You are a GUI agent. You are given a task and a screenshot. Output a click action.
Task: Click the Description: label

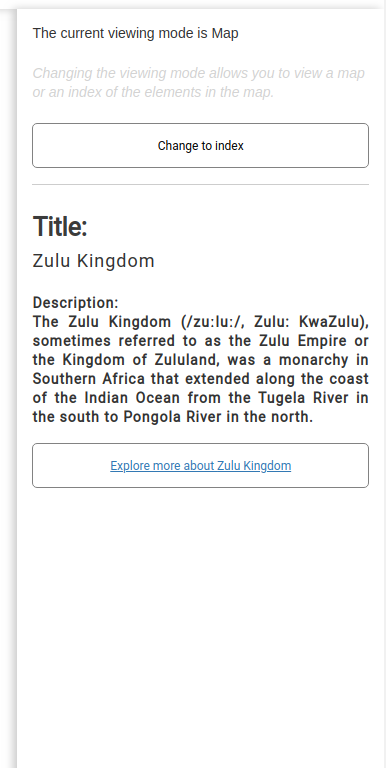coord(75,303)
